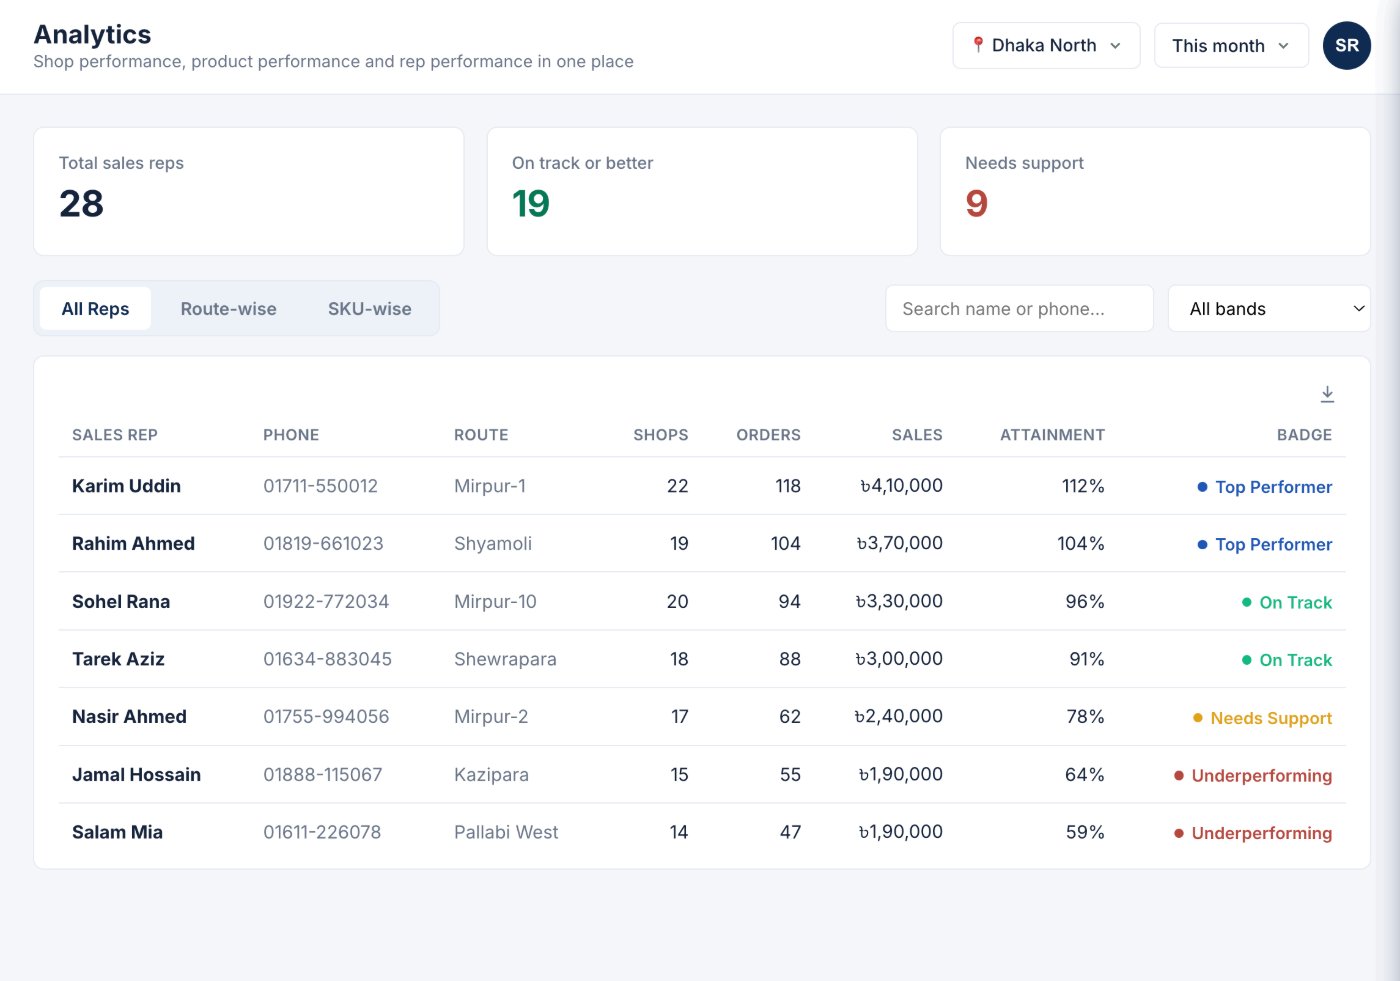The height and width of the screenshot is (981, 1400).
Task: Click the Mirpur-2 route cell
Action: [x=491, y=717]
